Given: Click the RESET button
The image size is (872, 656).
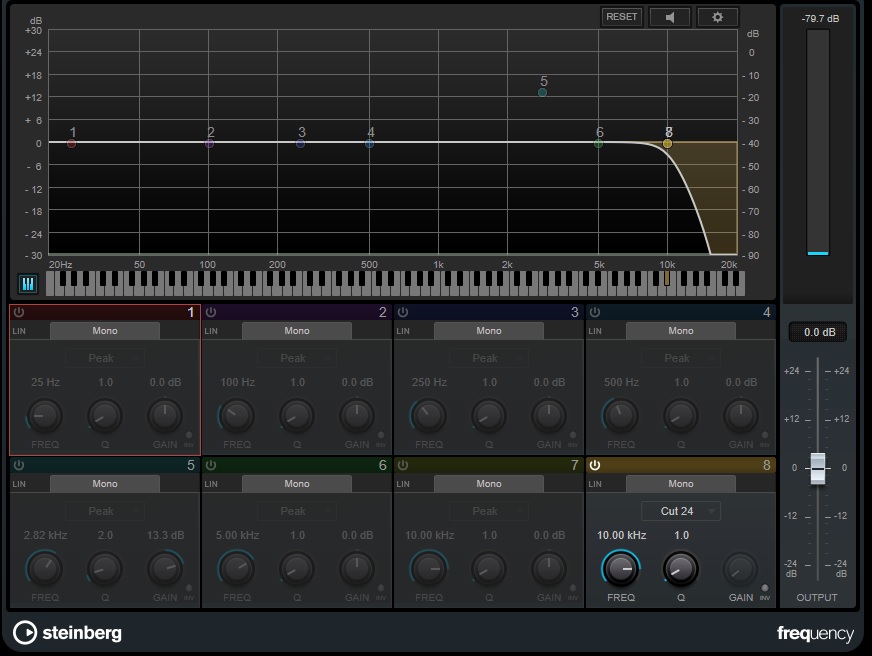Looking at the screenshot, I should [621, 17].
